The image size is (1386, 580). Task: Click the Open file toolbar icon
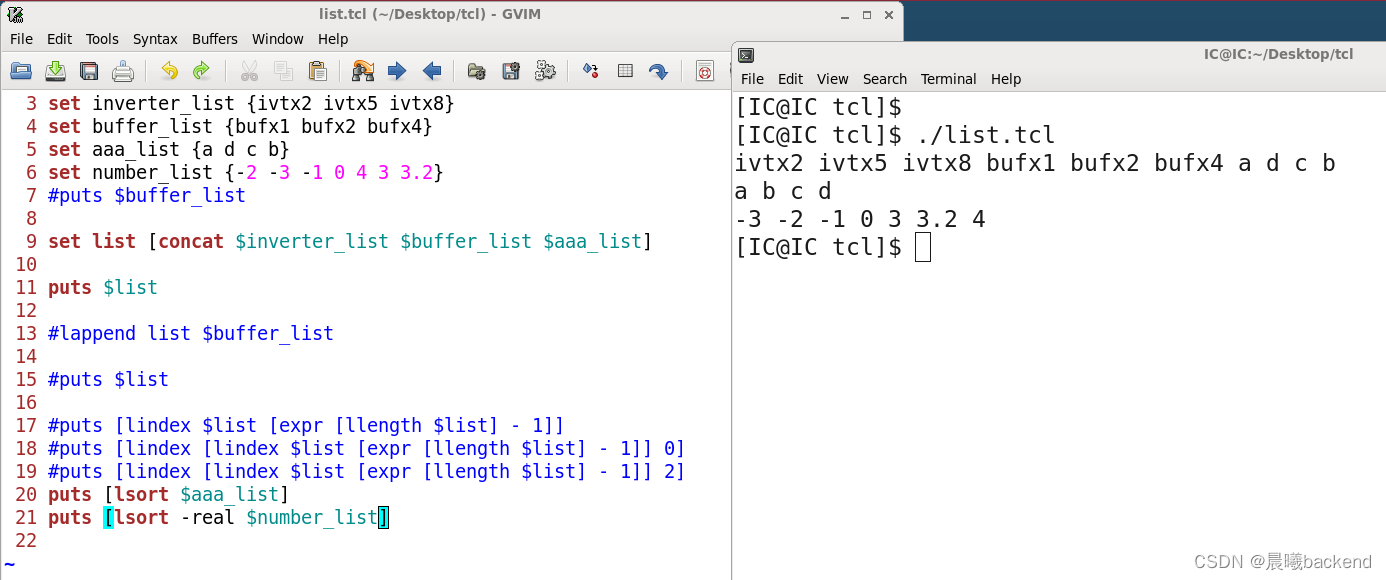[21, 71]
